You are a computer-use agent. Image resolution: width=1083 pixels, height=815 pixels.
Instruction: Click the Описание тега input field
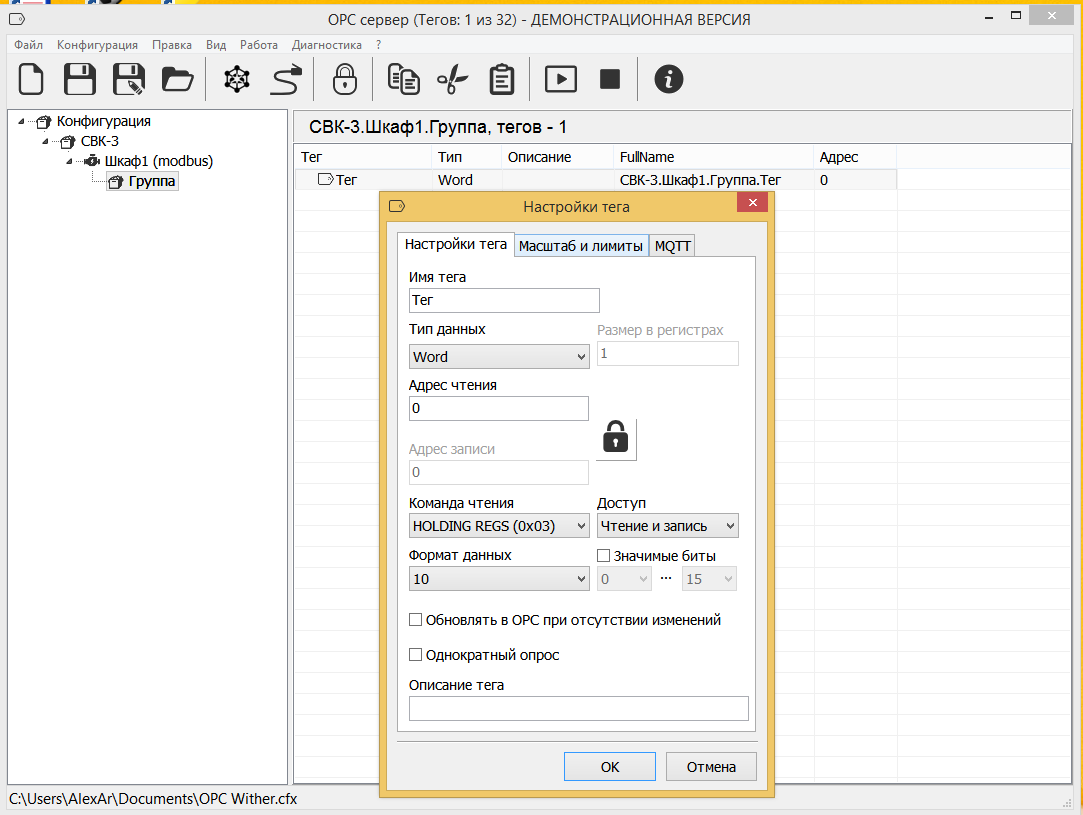[579, 709]
